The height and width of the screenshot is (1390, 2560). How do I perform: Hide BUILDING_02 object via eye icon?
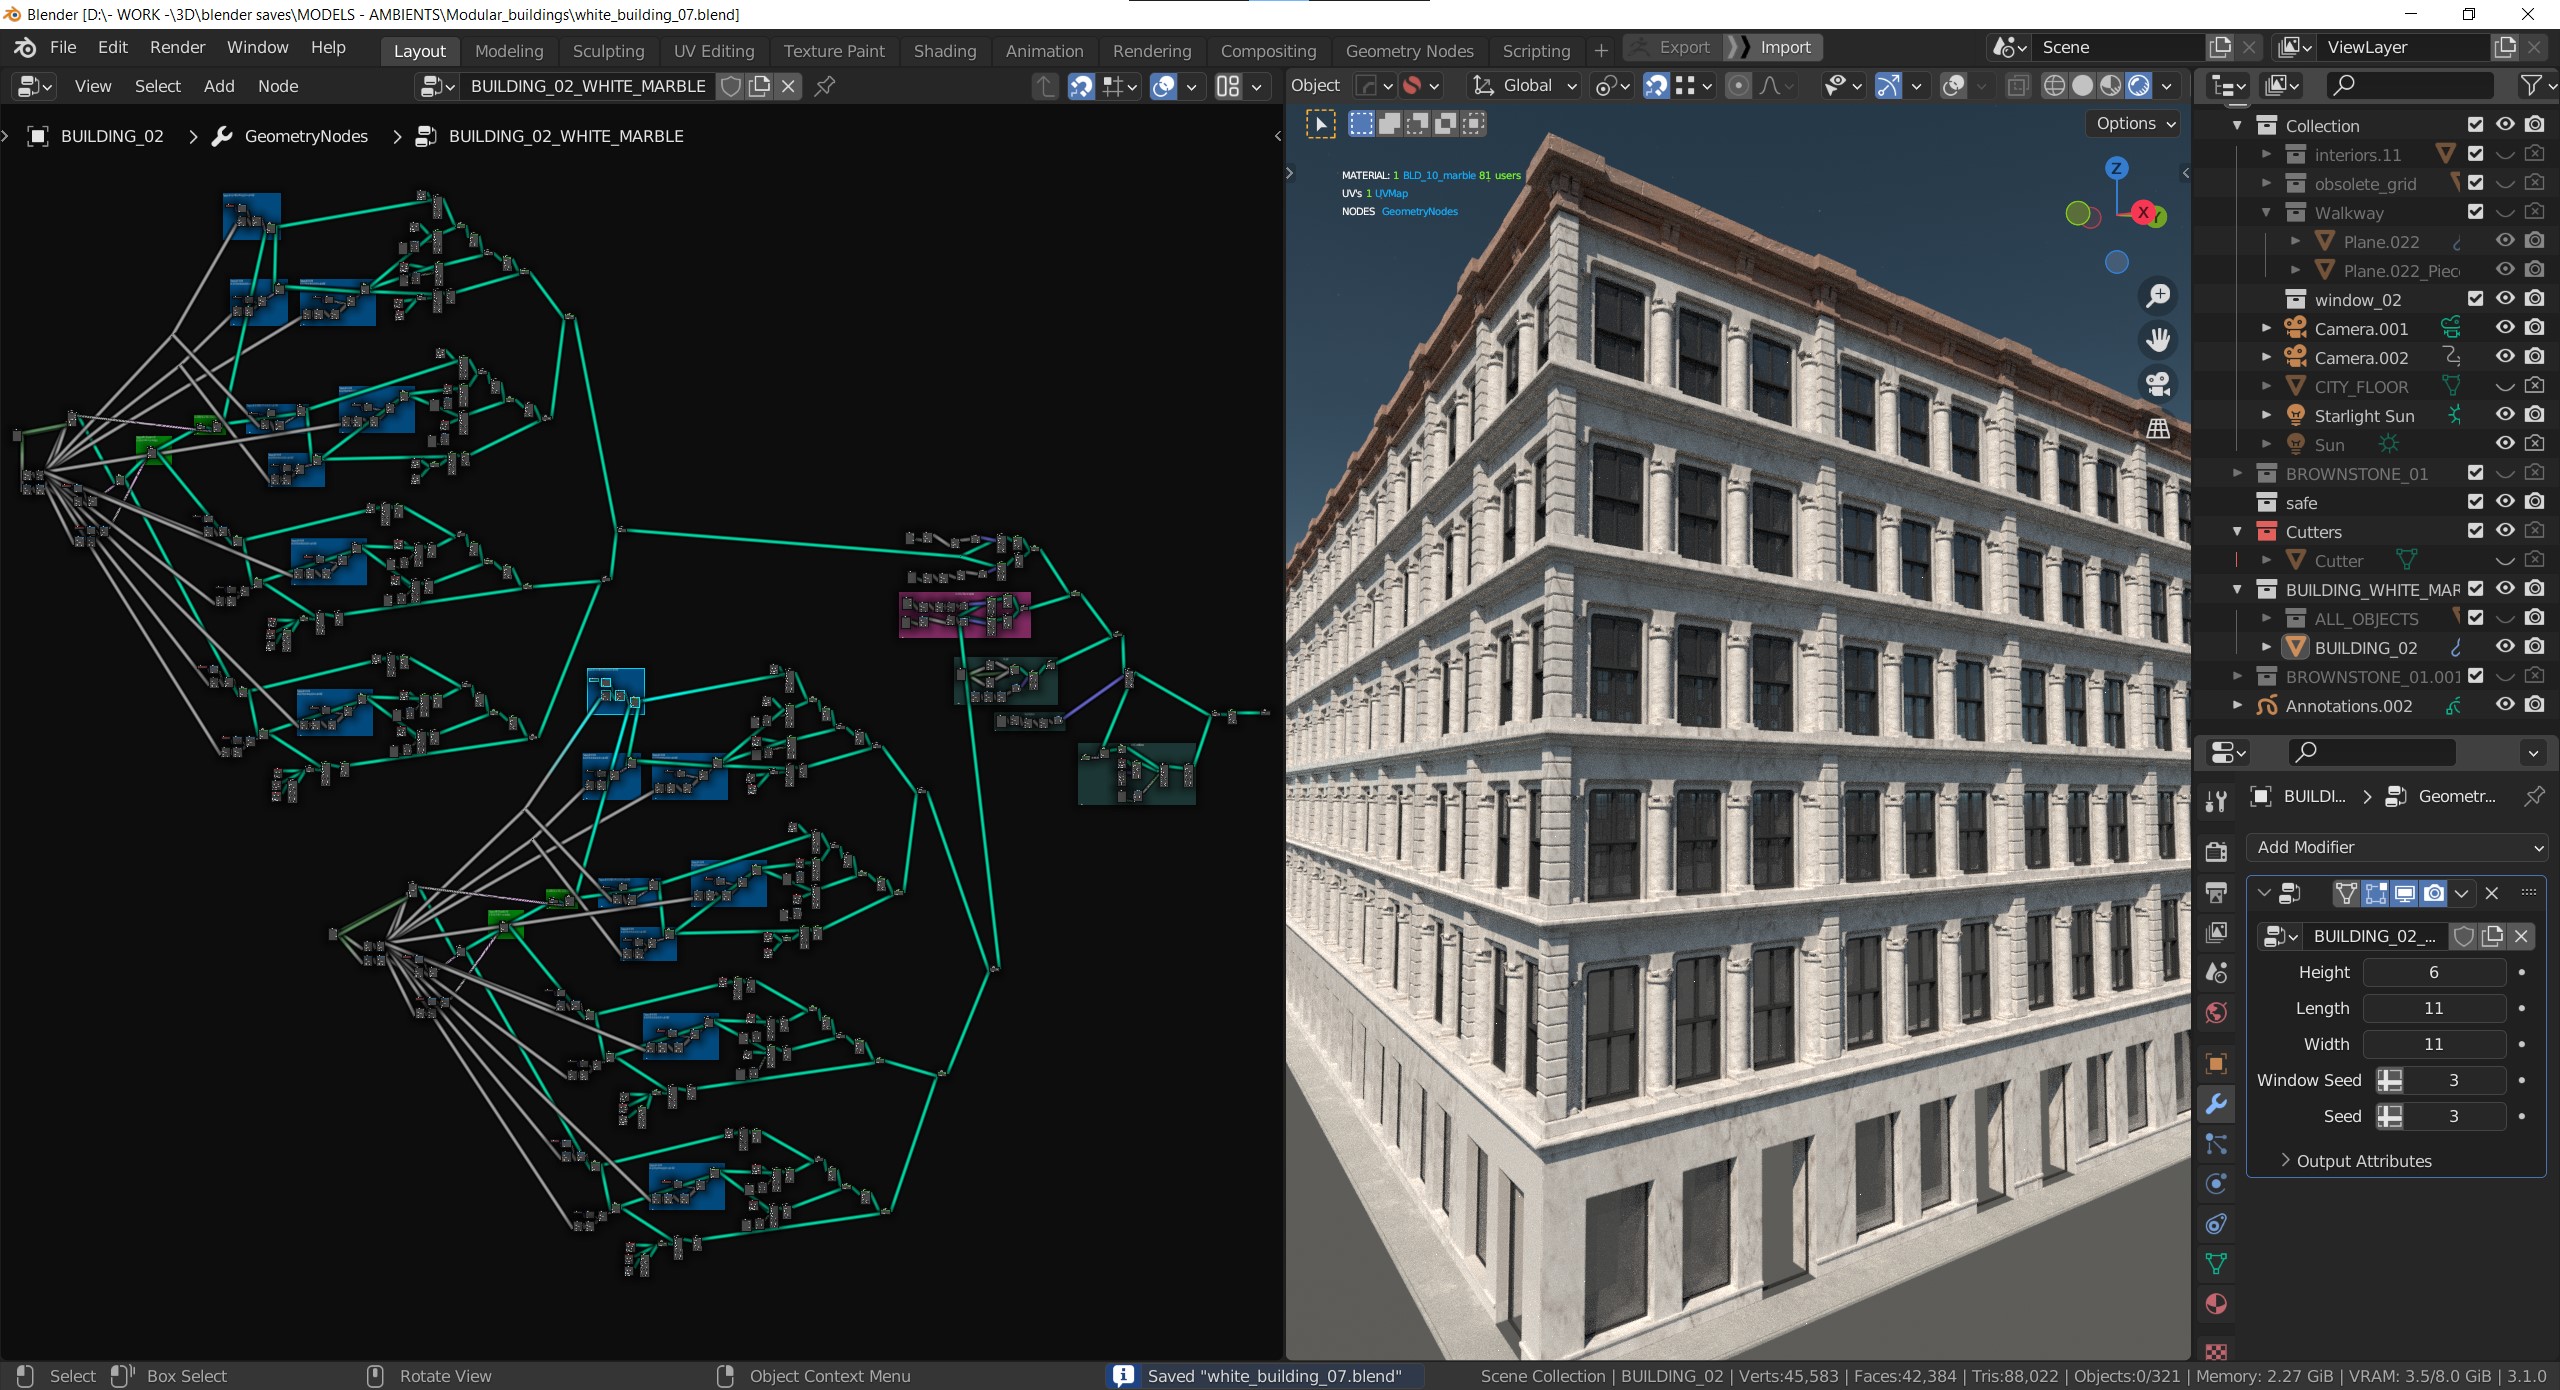[2505, 647]
